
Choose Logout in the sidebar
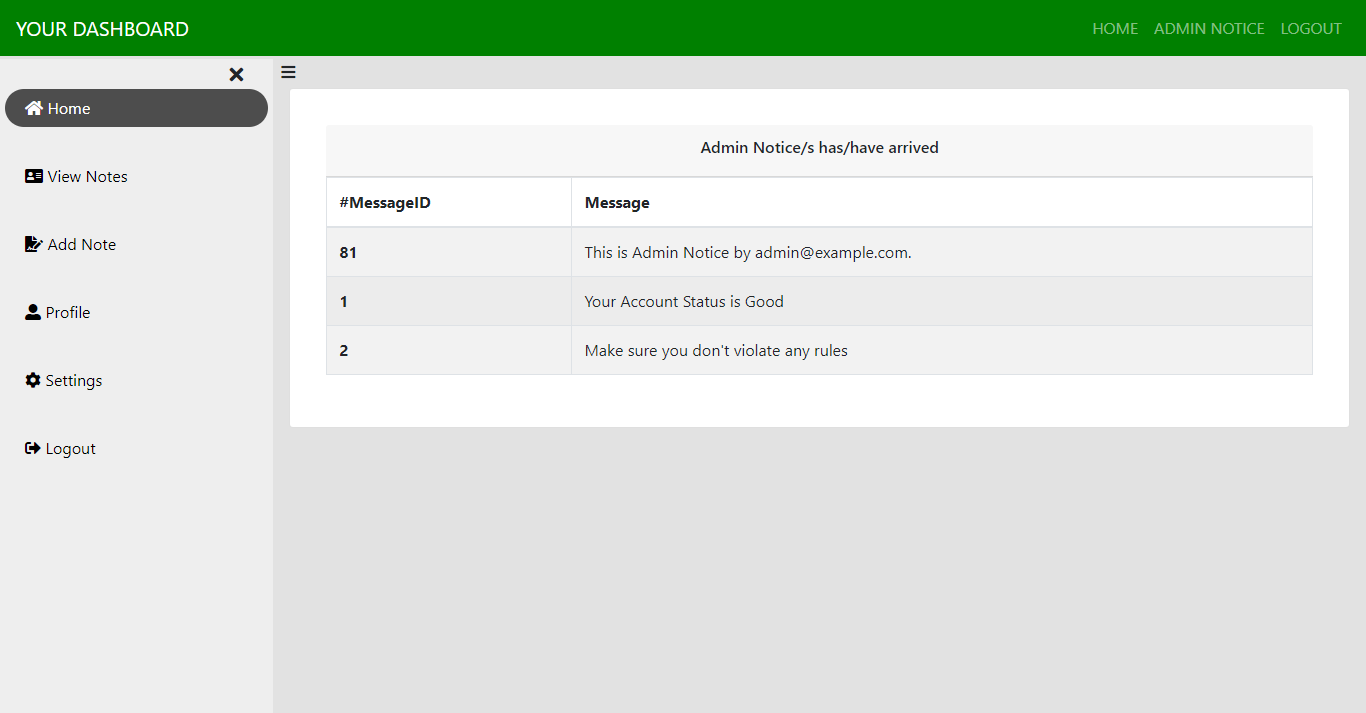coord(136,448)
